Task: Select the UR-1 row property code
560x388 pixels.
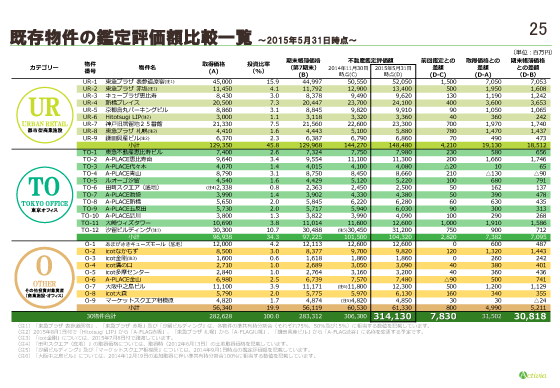Action: coord(90,82)
